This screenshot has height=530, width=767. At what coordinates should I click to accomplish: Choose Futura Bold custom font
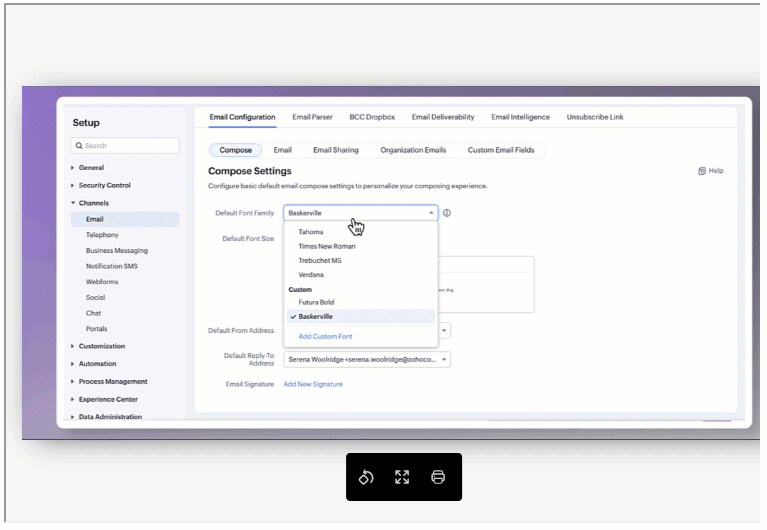tap(316, 302)
